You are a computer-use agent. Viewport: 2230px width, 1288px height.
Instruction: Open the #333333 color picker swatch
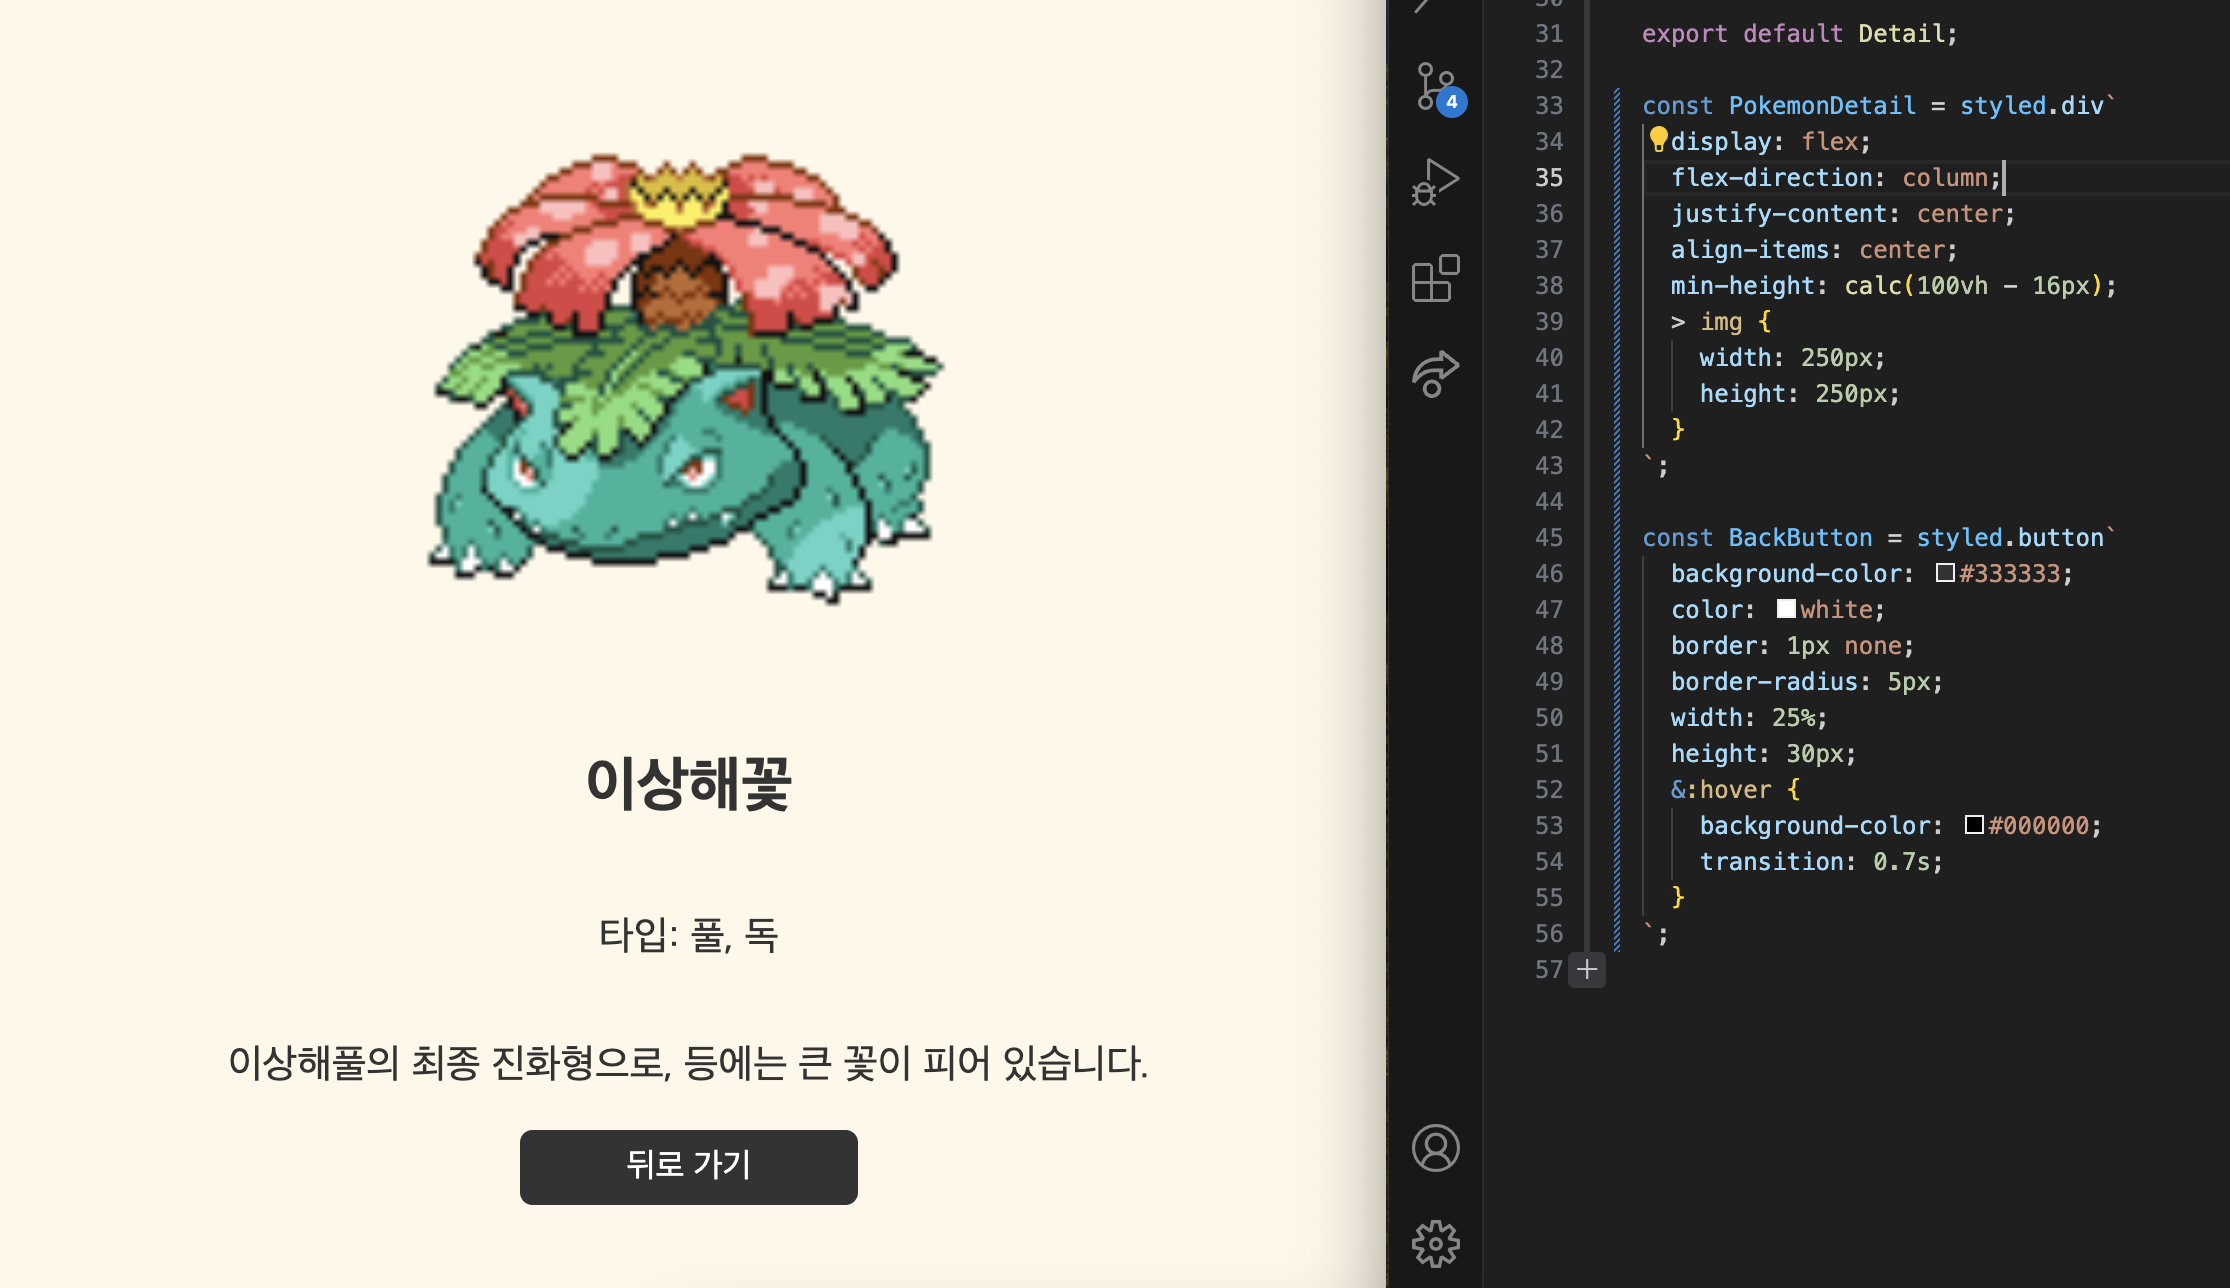tap(1945, 573)
